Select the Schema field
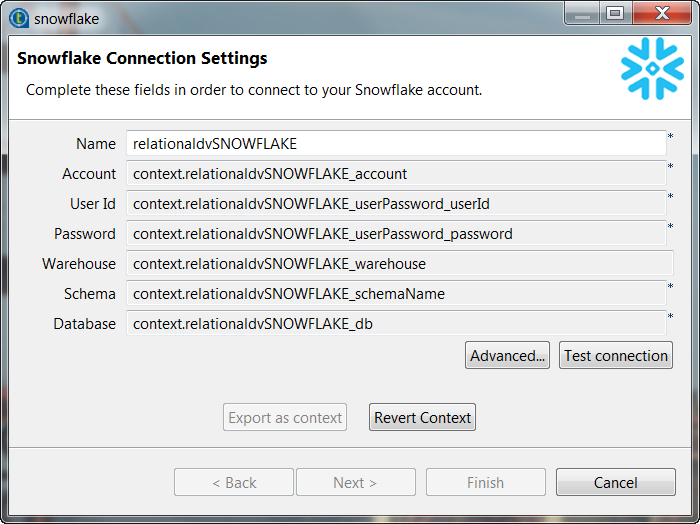 (x=396, y=294)
